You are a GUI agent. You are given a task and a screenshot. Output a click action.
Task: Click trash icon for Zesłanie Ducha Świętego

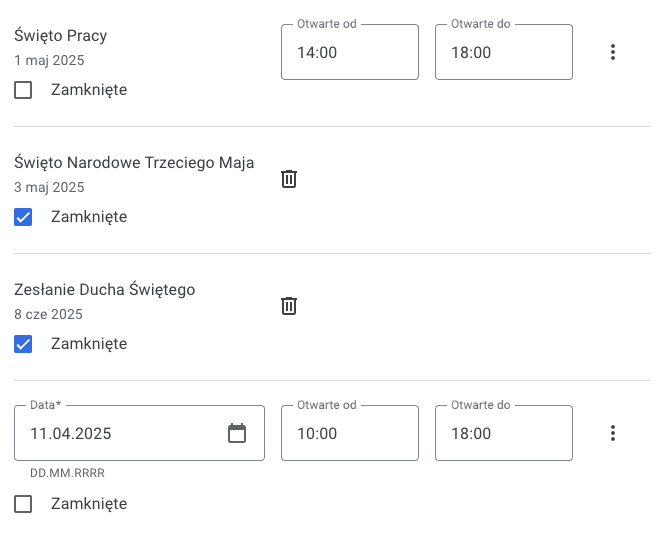coord(289,306)
